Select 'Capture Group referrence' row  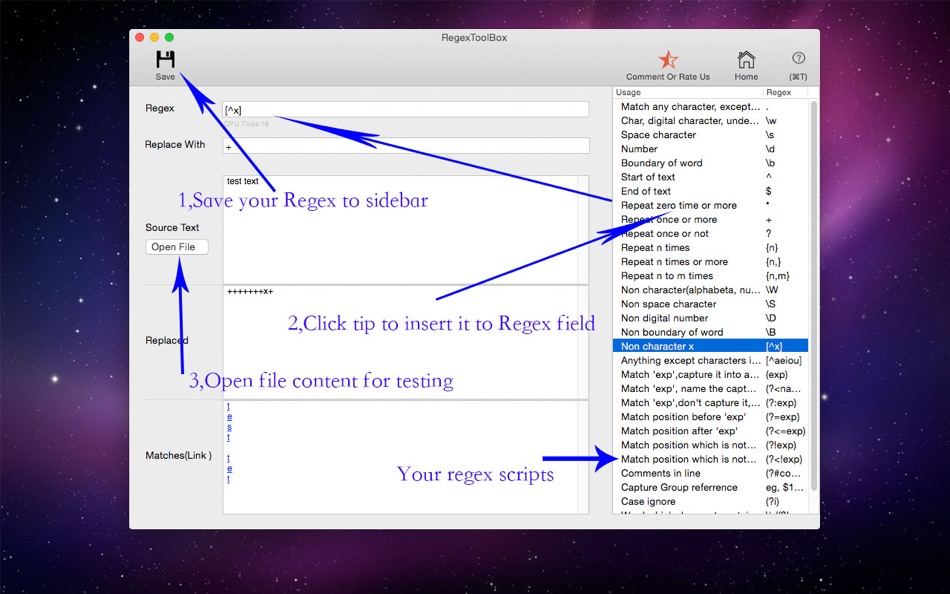pos(710,487)
